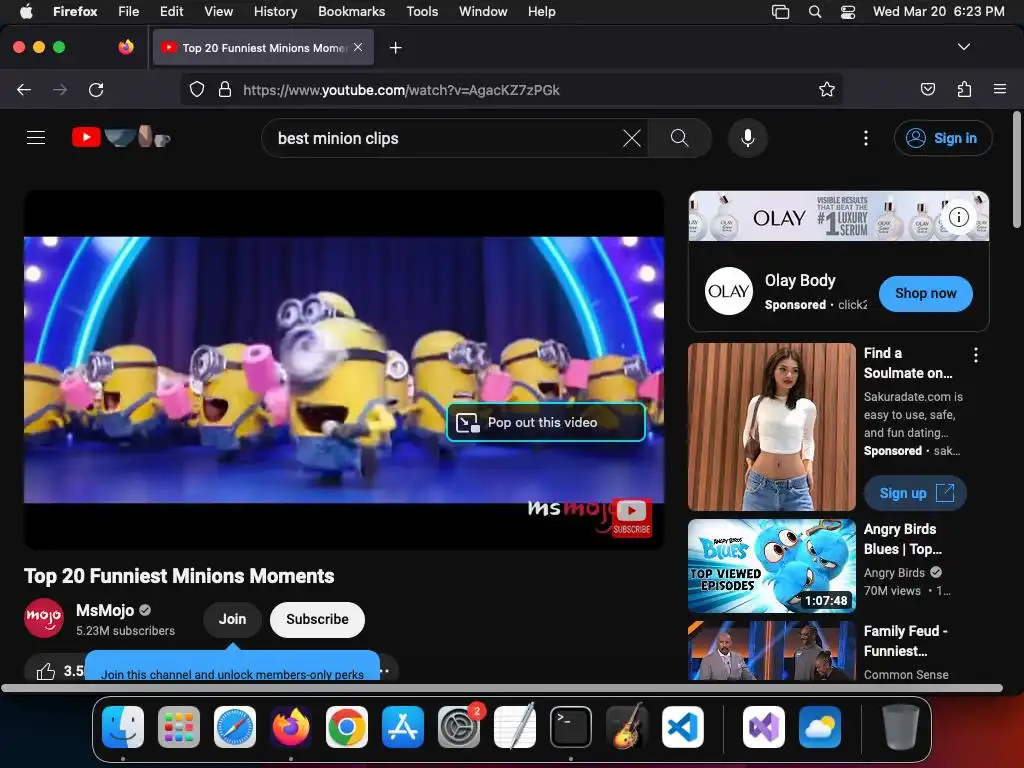Open the Angry Birds Blues video title
Screen dimensions: 1024x768
(x=903, y=539)
